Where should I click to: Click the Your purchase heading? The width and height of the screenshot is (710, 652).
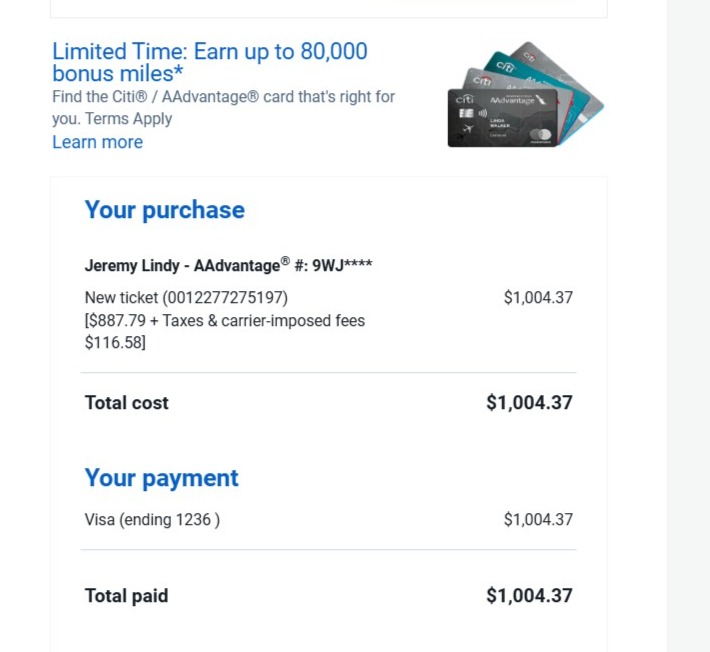[x=164, y=210]
